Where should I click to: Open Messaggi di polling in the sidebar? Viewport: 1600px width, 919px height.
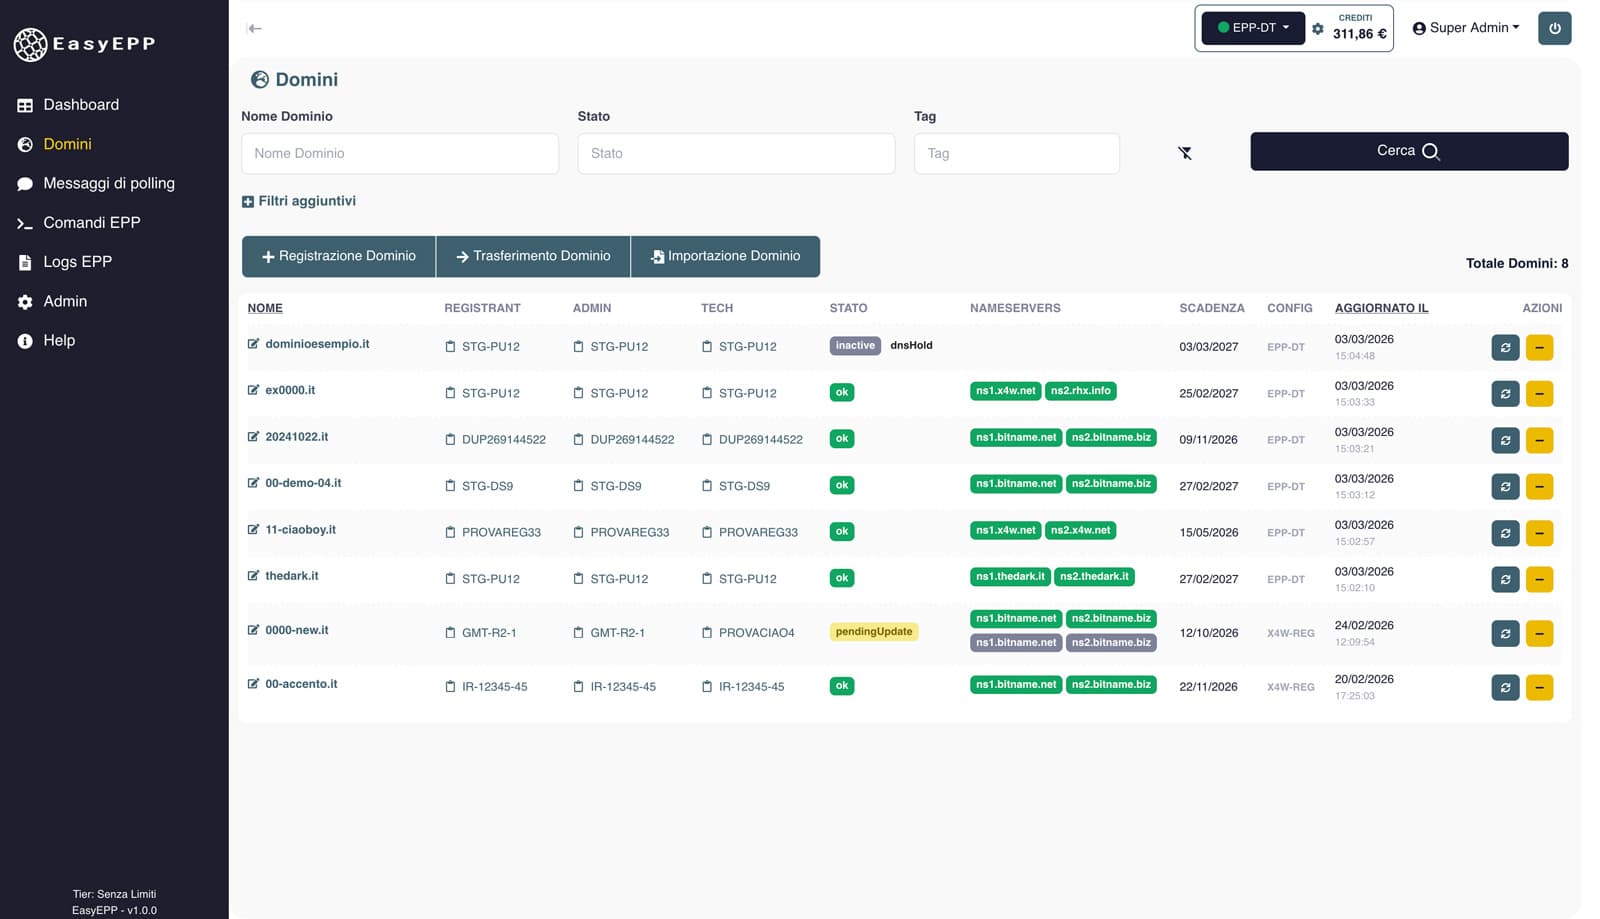[x=108, y=183]
